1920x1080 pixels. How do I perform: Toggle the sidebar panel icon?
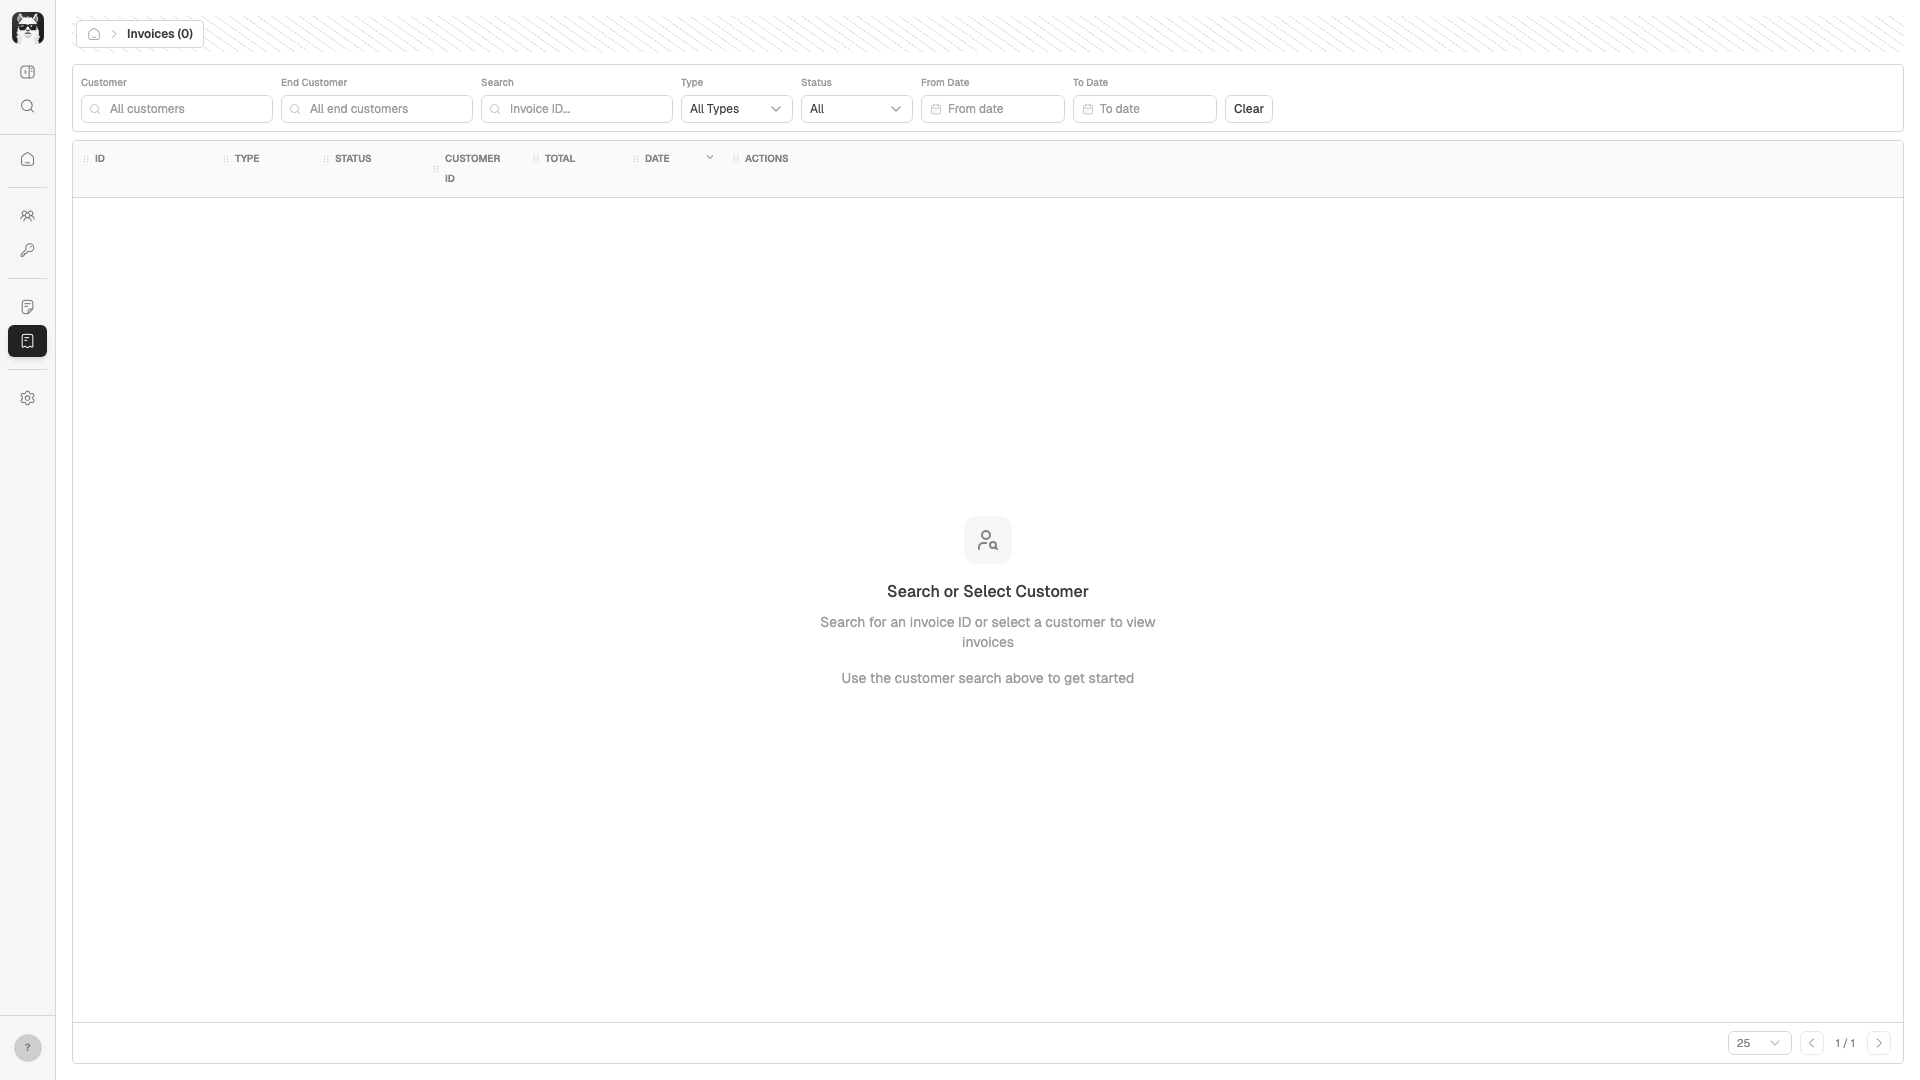27,72
